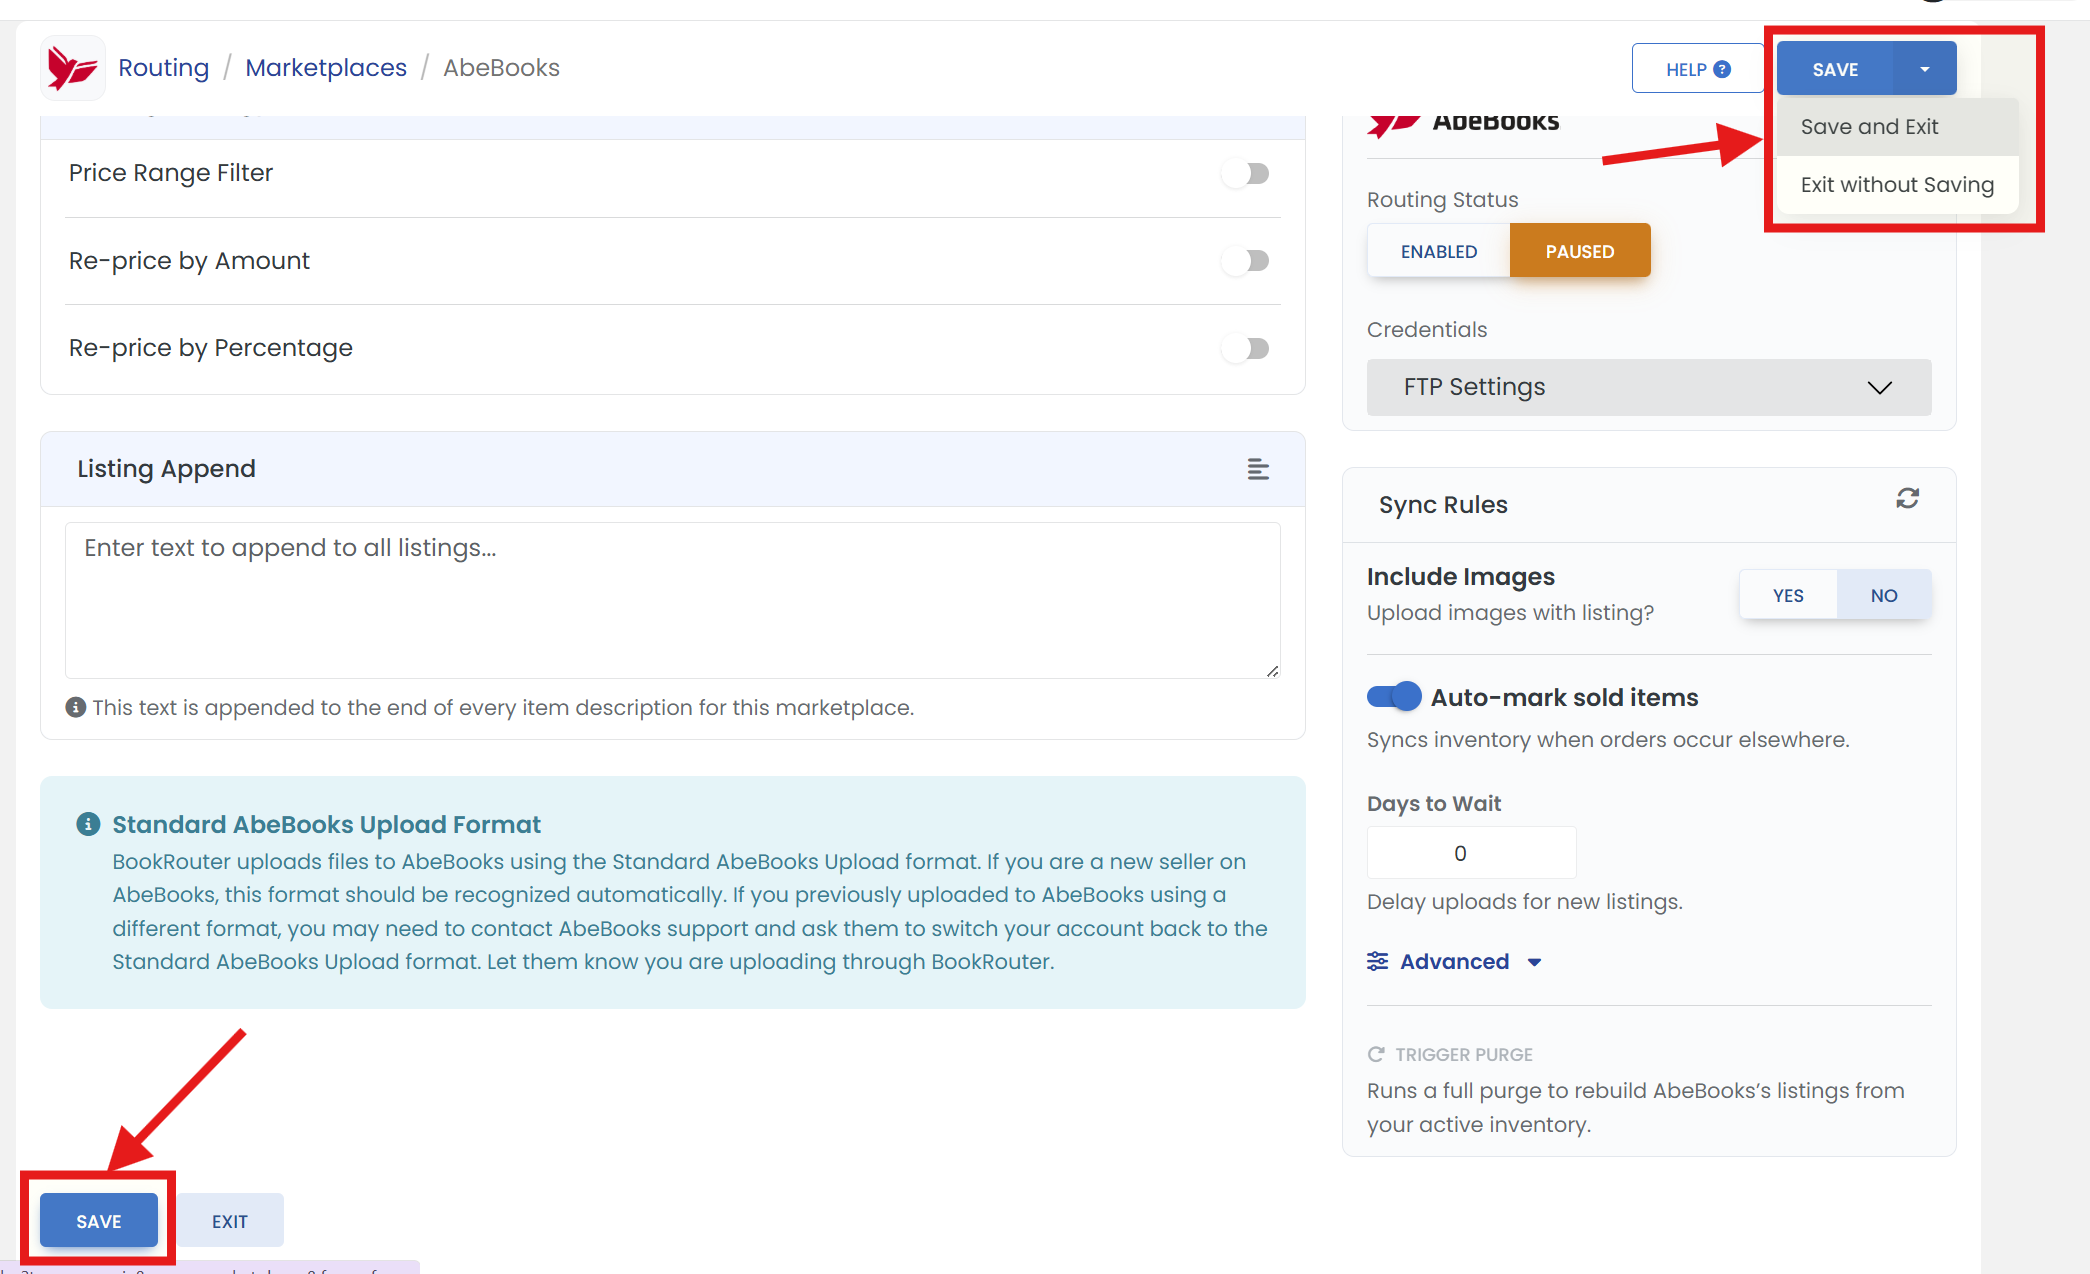Set Routing Status to ENABLED
The height and width of the screenshot is (1274, 2090).
tap(1439, 251)
